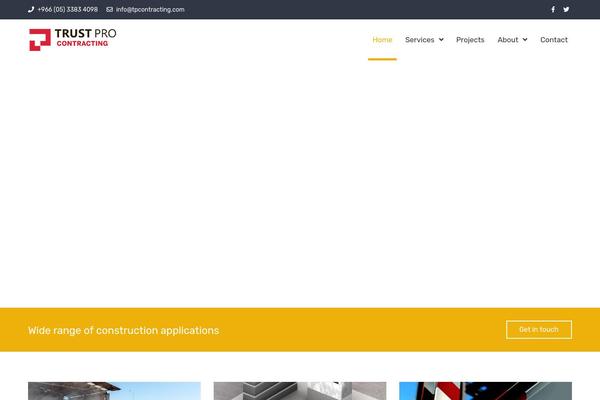Open the Twitter icon link
The width and height of the screenshot is (600, 400).
pyautogui.click(x=566, y=9)
